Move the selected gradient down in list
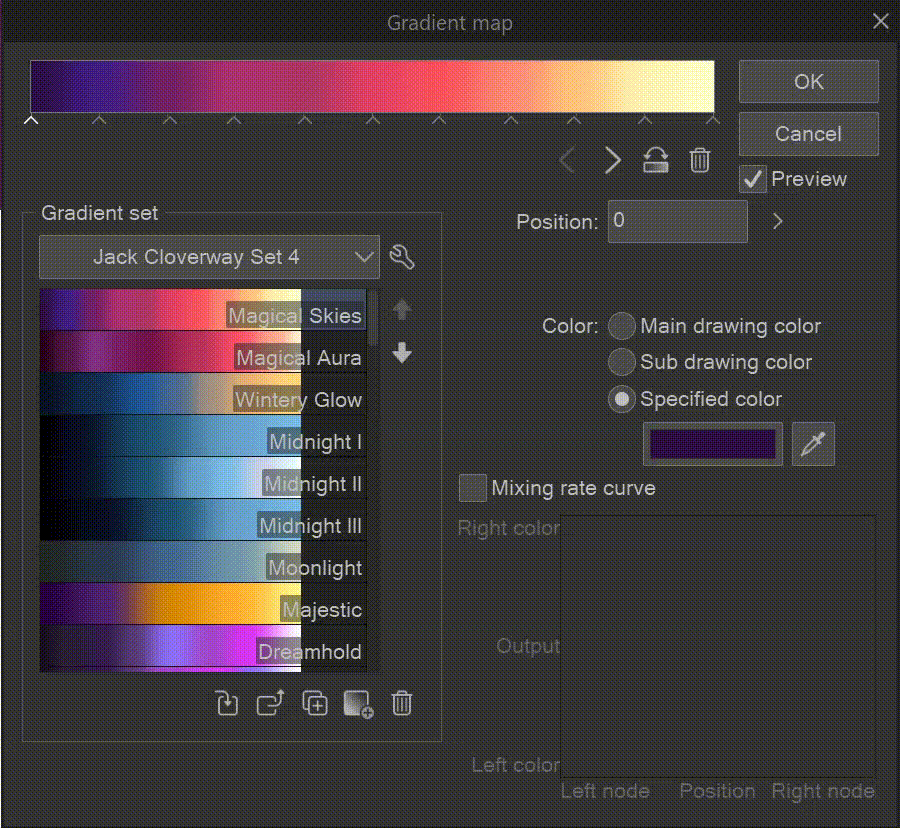This screenshot has height=828, width=900. [x=402, y=354]
